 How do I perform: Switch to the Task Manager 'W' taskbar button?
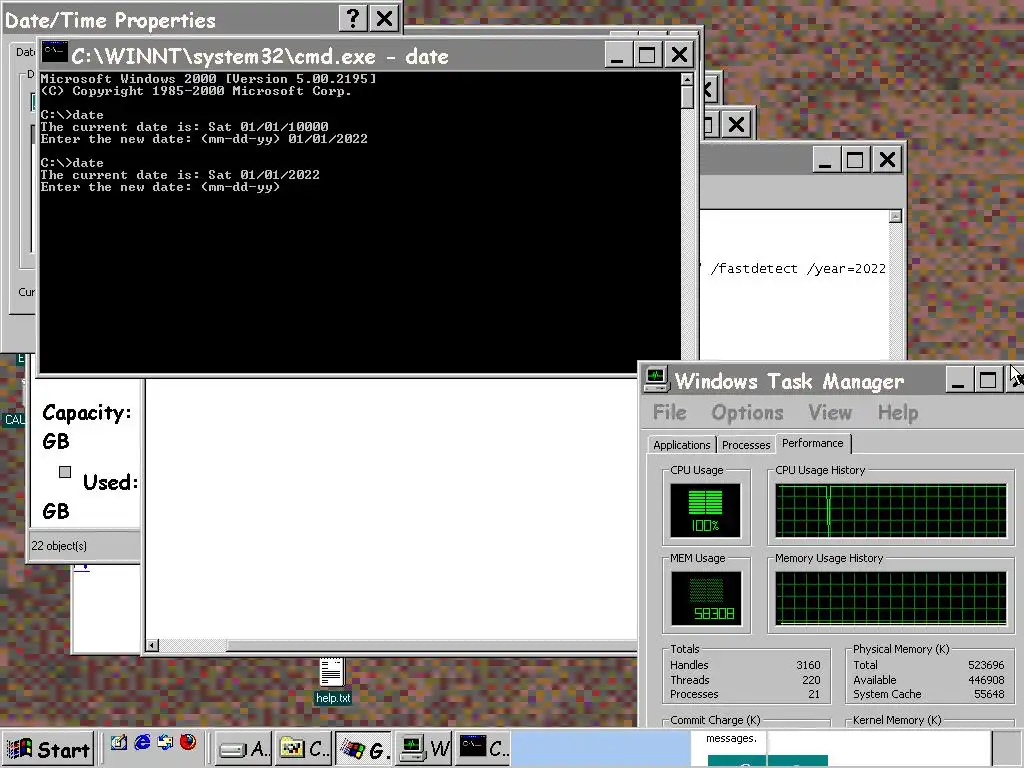tap(424, 748)
